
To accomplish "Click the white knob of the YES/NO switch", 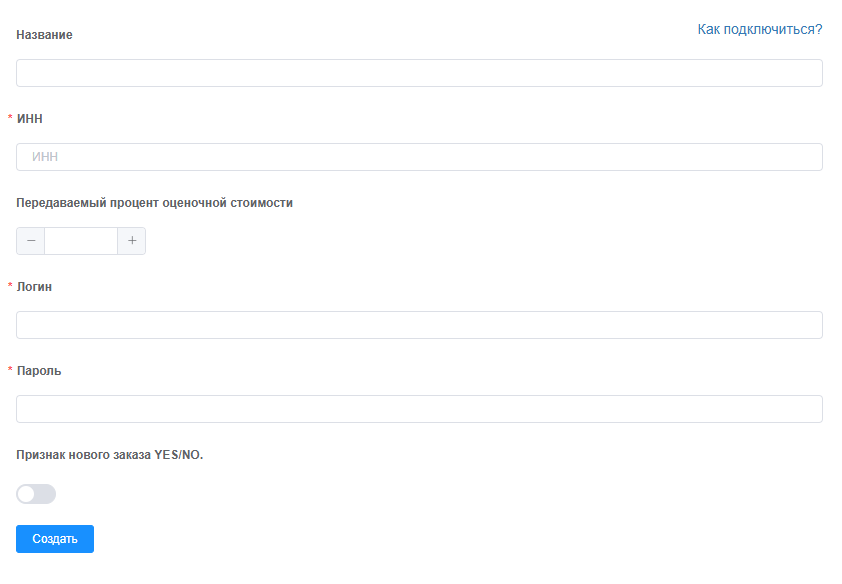I will [x=27, y=494].
